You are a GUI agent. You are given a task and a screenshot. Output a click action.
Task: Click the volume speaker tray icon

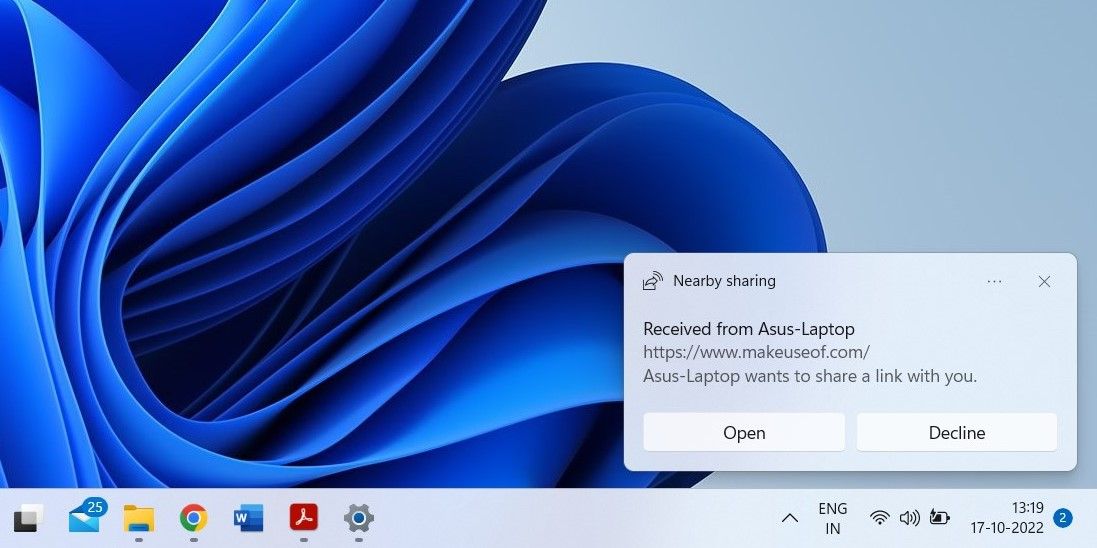(909, 518)
